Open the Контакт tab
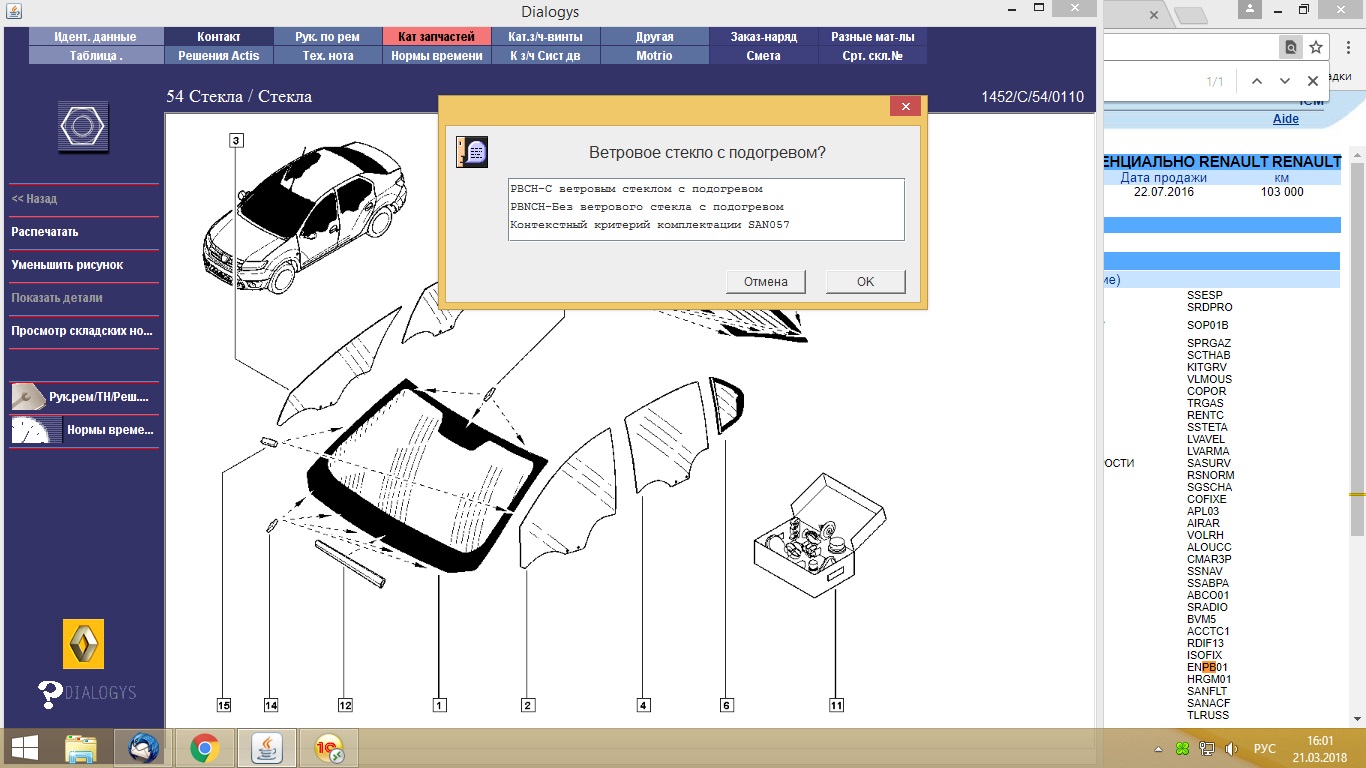Image resolution: width=1366 pixels, height=768 pixels. 218,37
